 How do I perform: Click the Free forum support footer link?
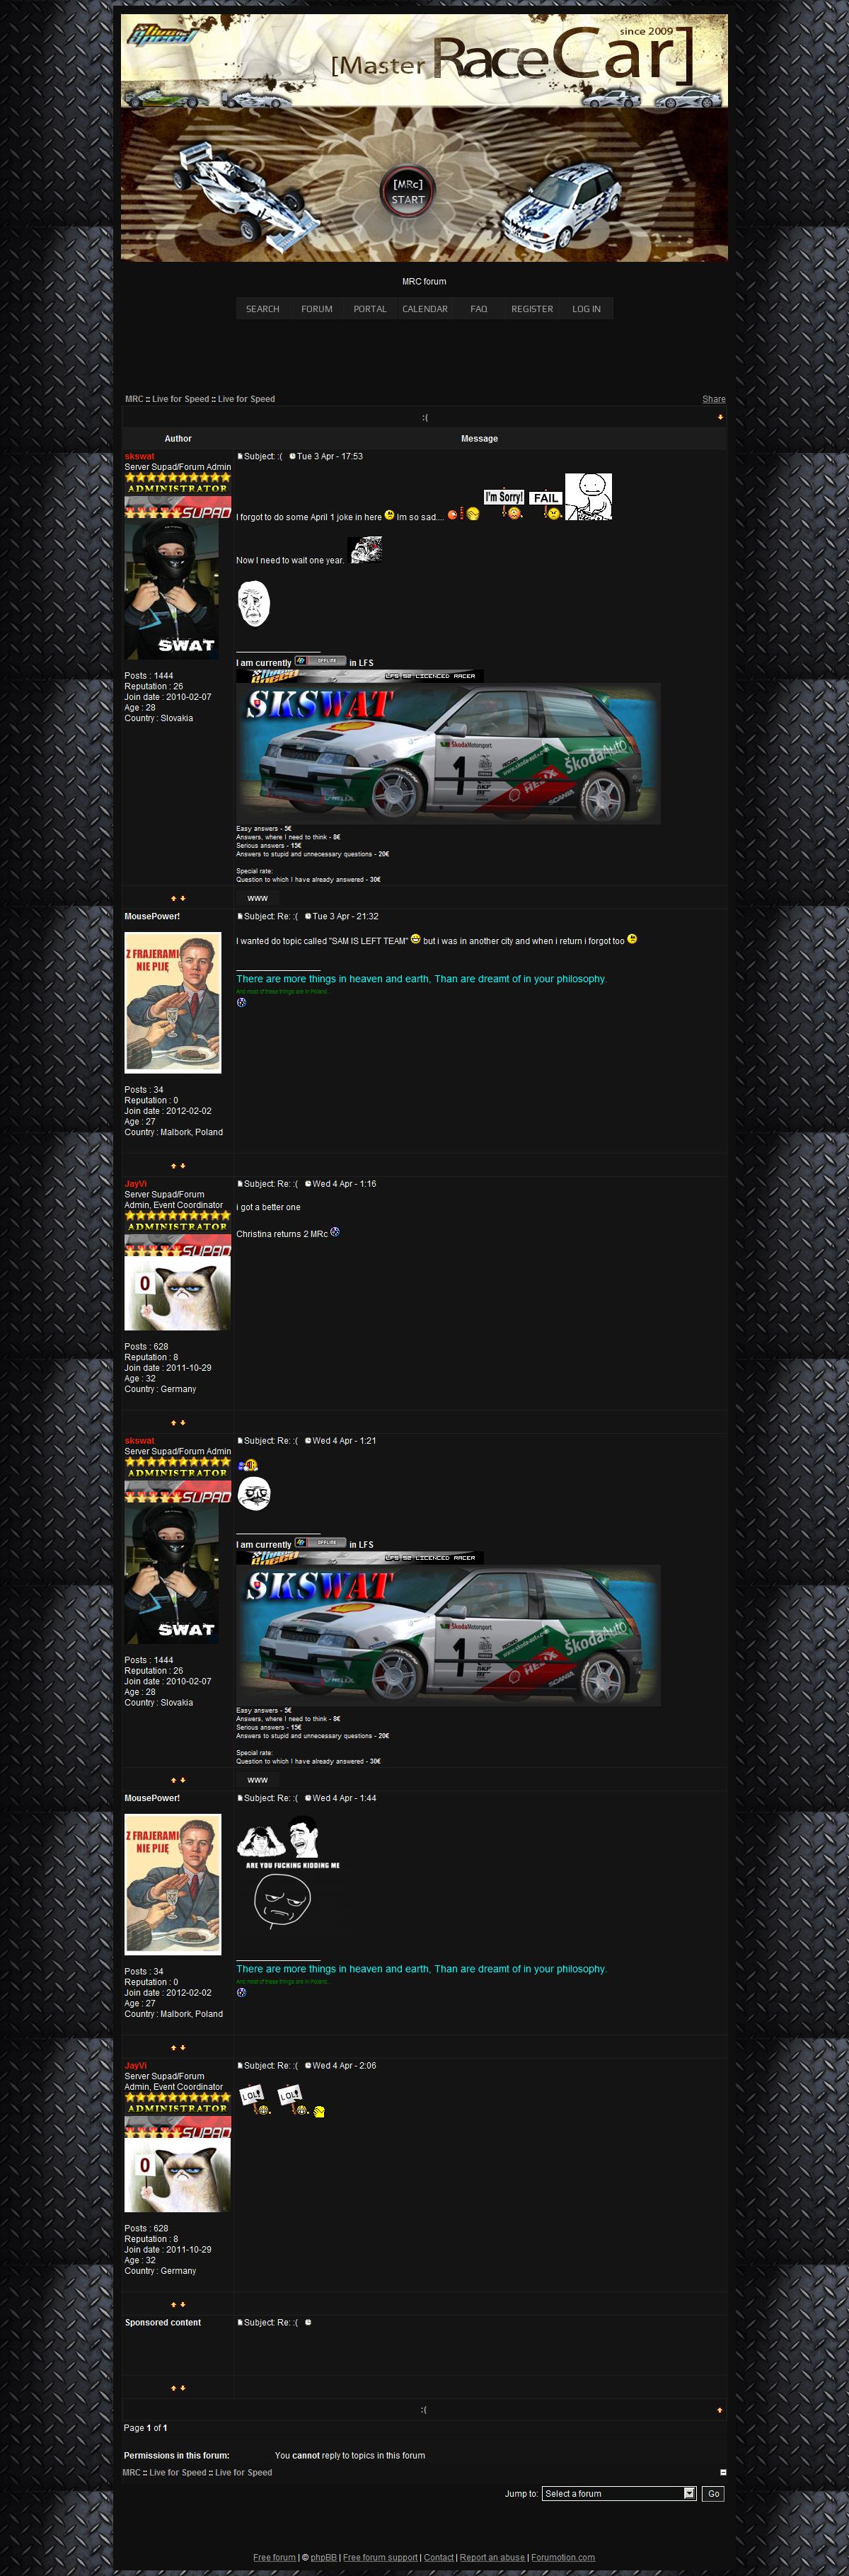click(x=380, y=2557)
